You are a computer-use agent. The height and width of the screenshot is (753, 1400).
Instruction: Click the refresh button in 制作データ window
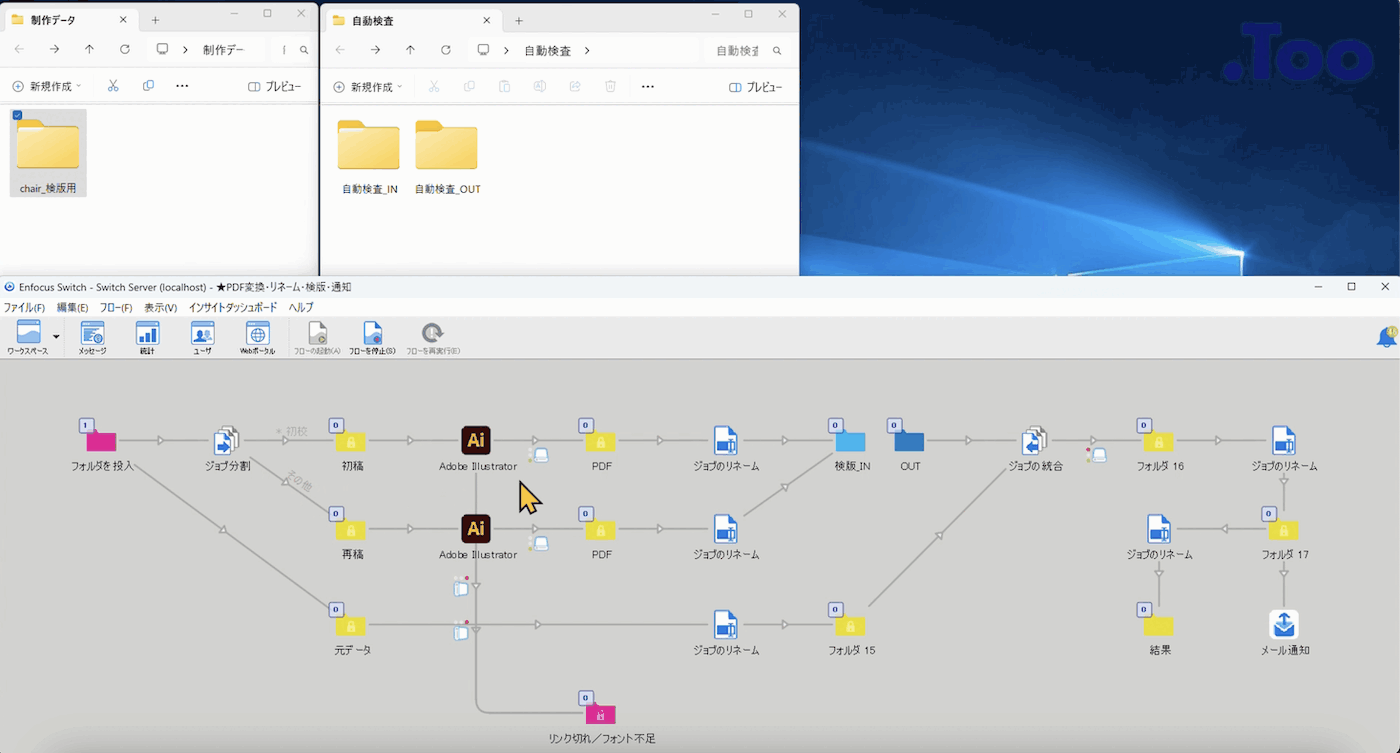click(x=125, y=50)
